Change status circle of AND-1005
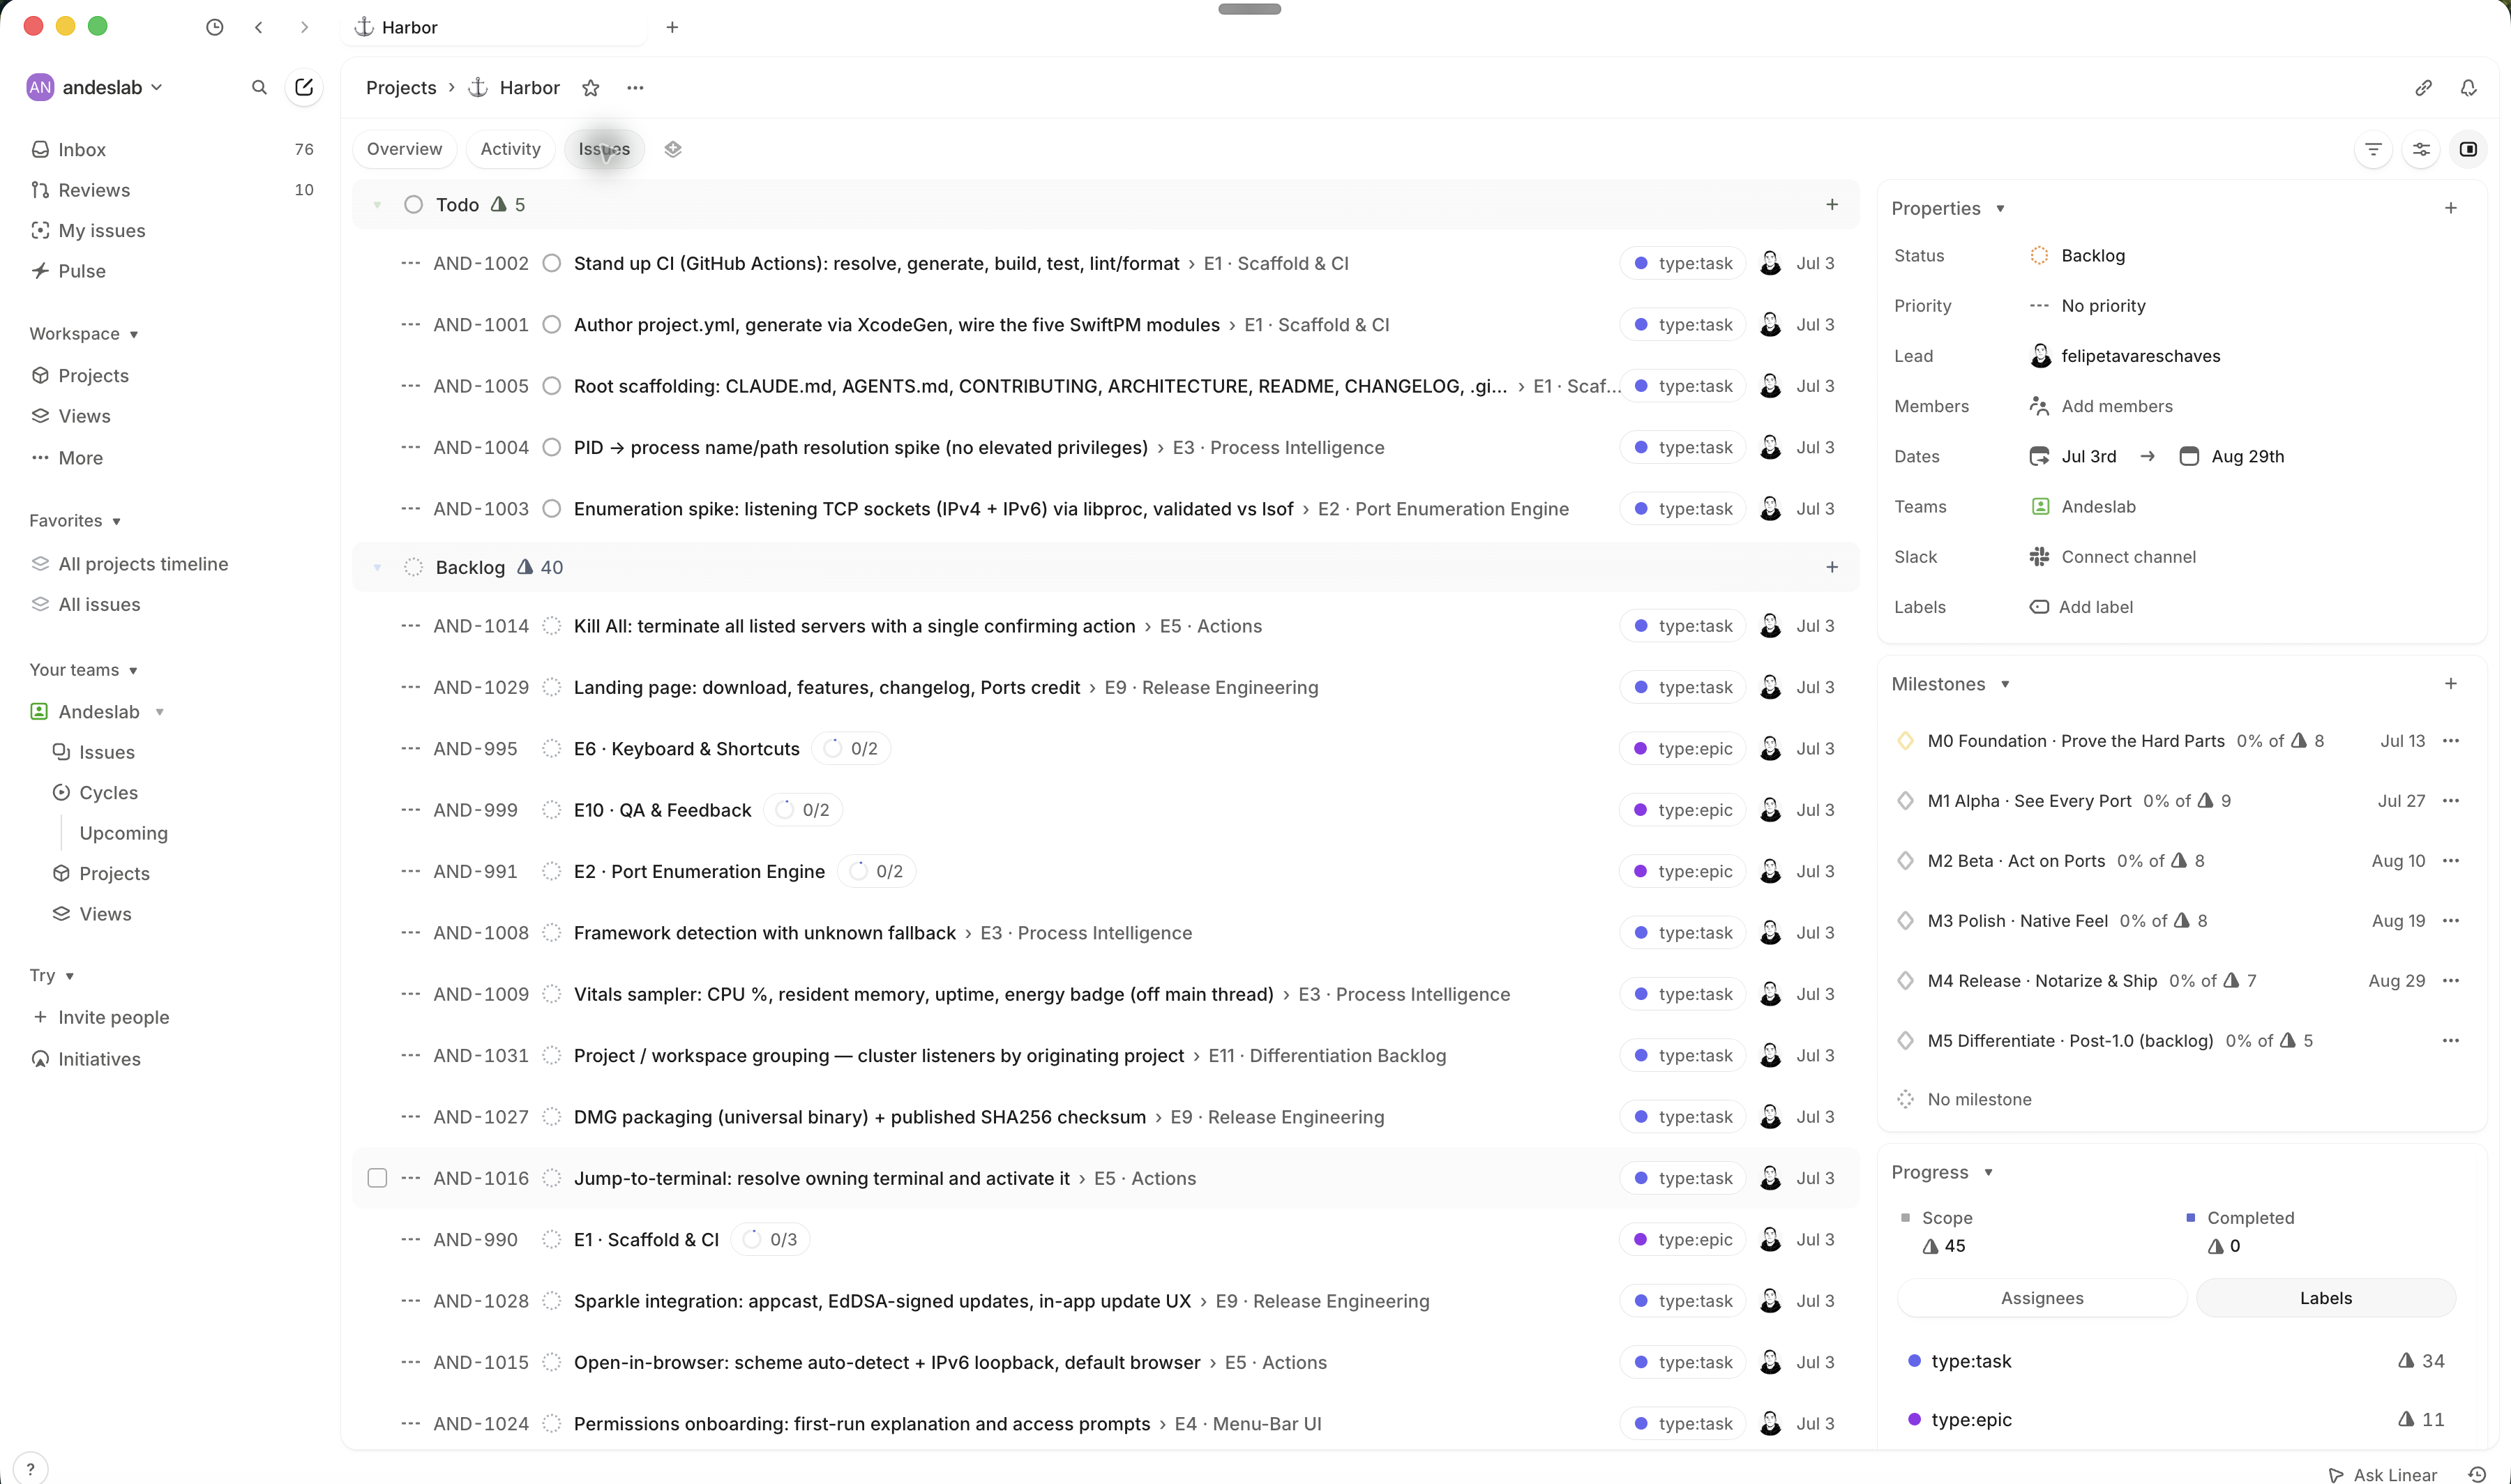 (x=551, y=386)
